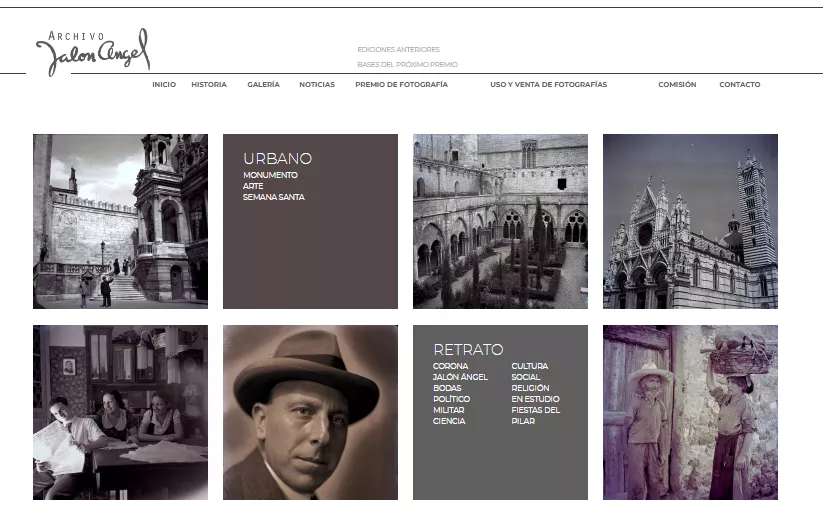
Task: Open the Galería menu
Action: 263,85
